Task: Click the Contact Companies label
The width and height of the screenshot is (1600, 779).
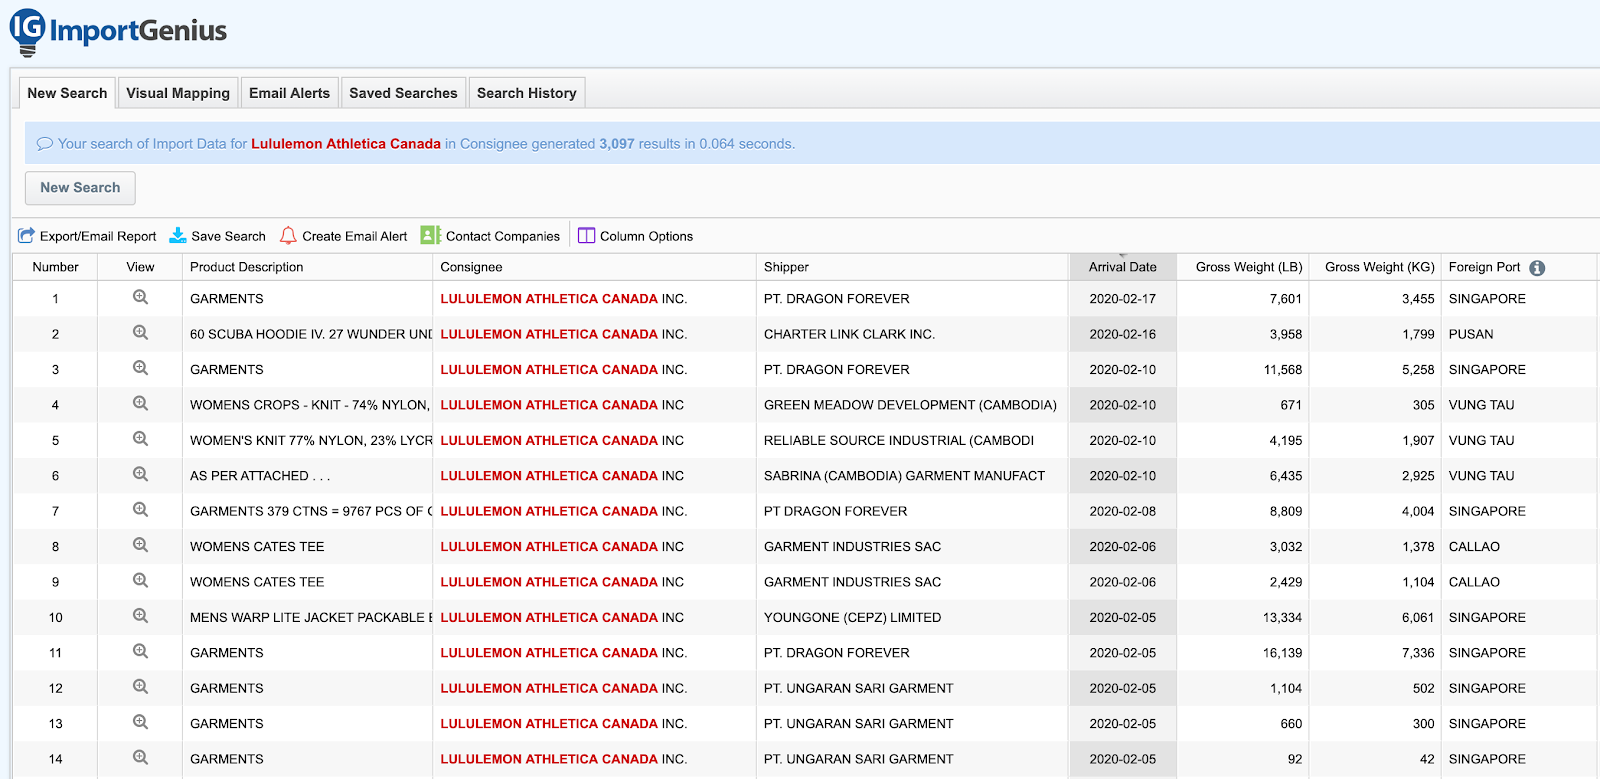Action: [x=503, y=237]
